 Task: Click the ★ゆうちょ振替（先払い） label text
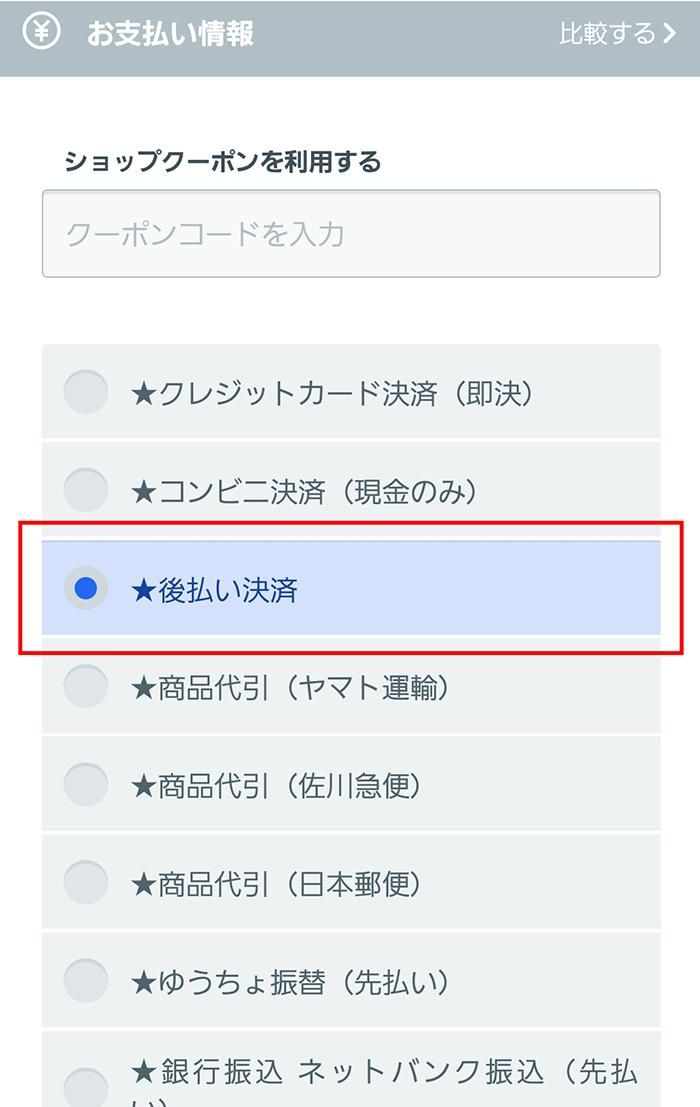[290, 982]
